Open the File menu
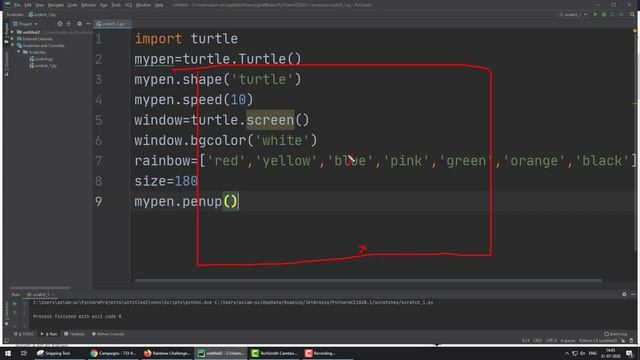640x360 pixels. [17, 5]
